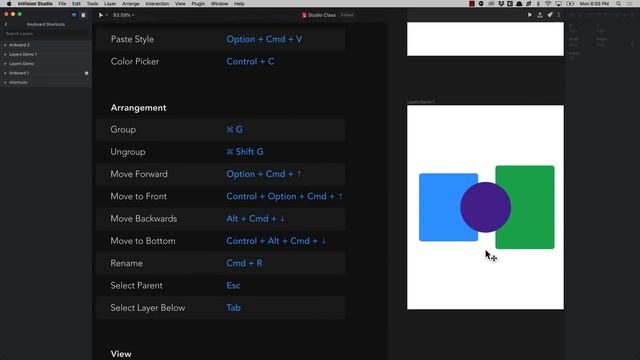Screen dimensions: 640x360
Task: Select the blue rectangle on the artboard
Action: pos(440,207)
